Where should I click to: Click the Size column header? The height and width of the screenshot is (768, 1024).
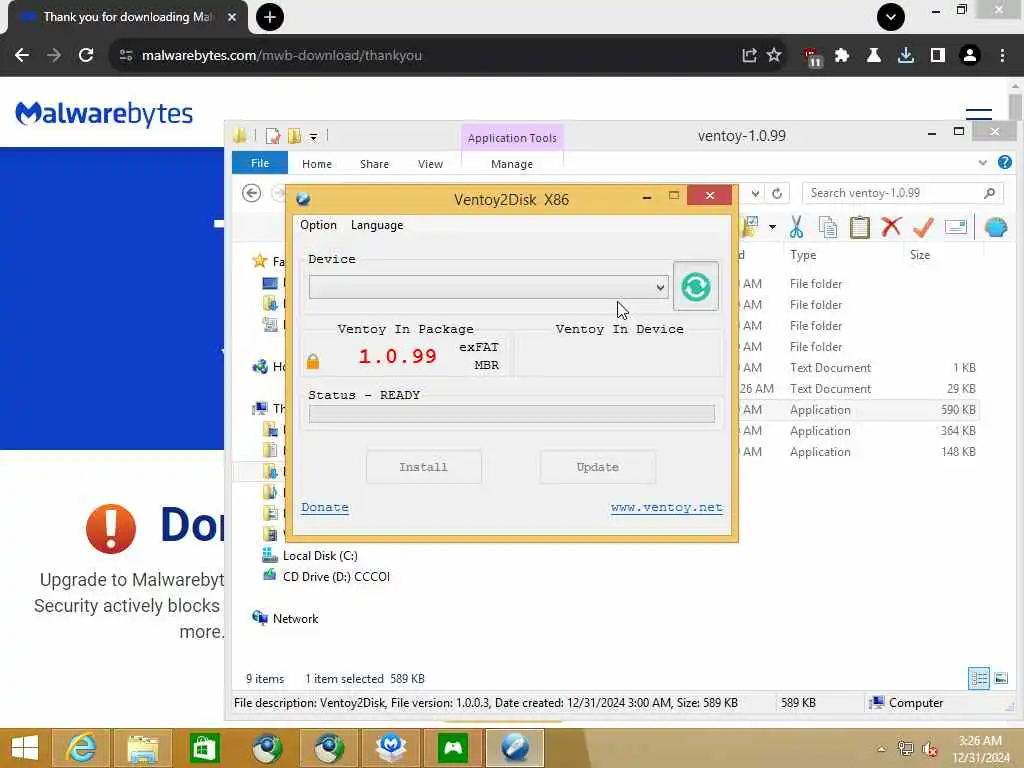click(x=920, y=255)
